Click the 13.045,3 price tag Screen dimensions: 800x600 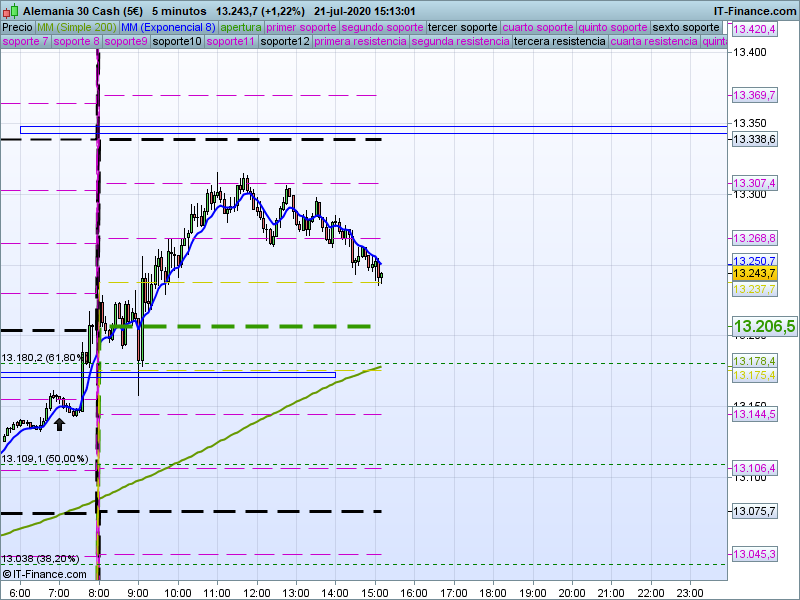click(754, 554)
